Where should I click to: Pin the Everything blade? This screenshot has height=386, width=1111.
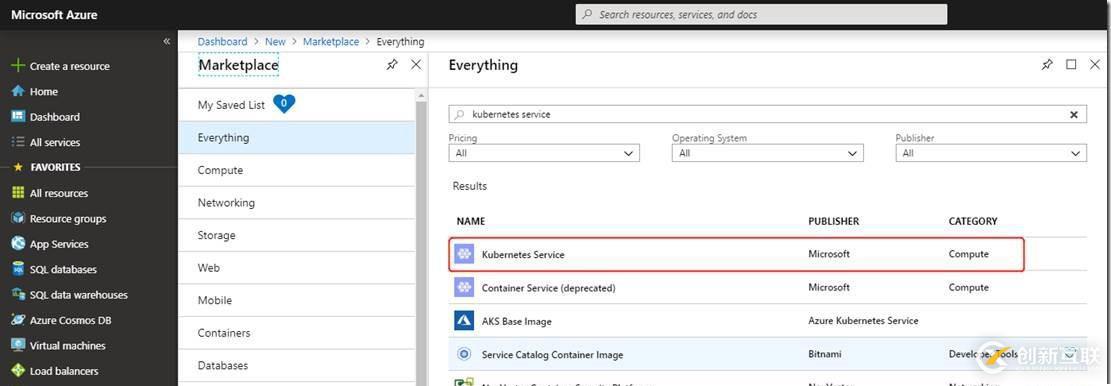(1047, 64)
